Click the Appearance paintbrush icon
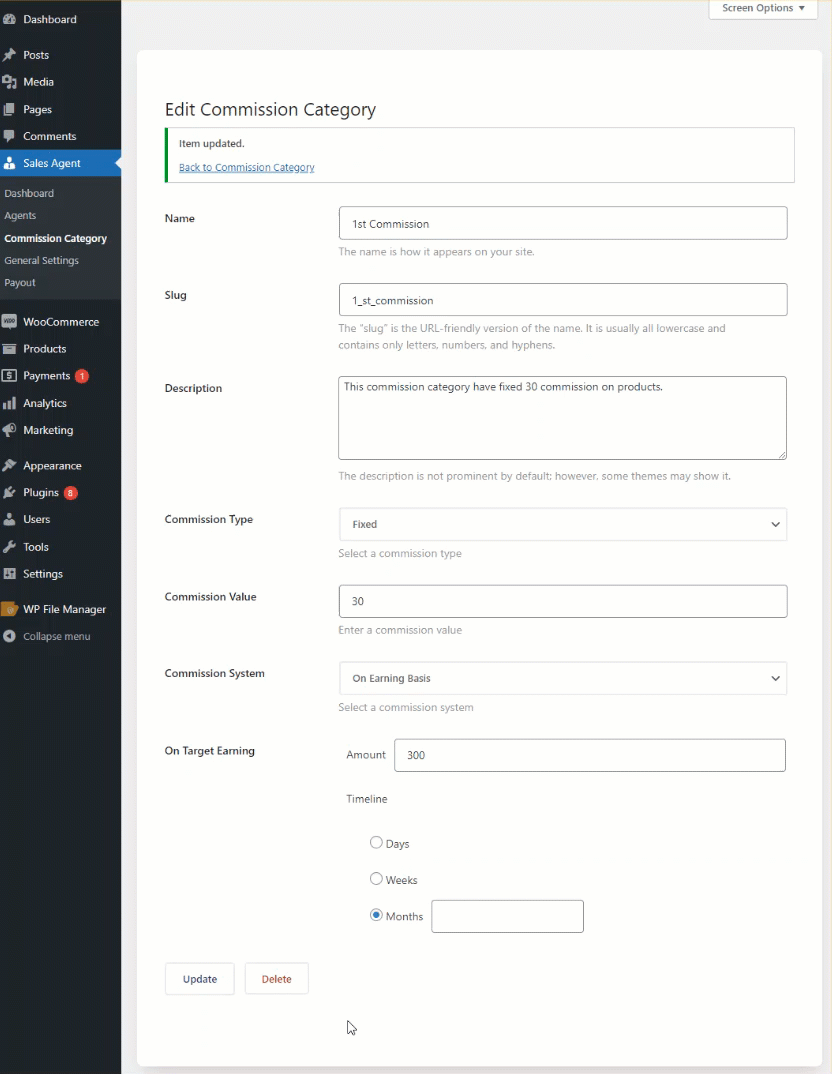832x1074 pixels. [9, 466]
